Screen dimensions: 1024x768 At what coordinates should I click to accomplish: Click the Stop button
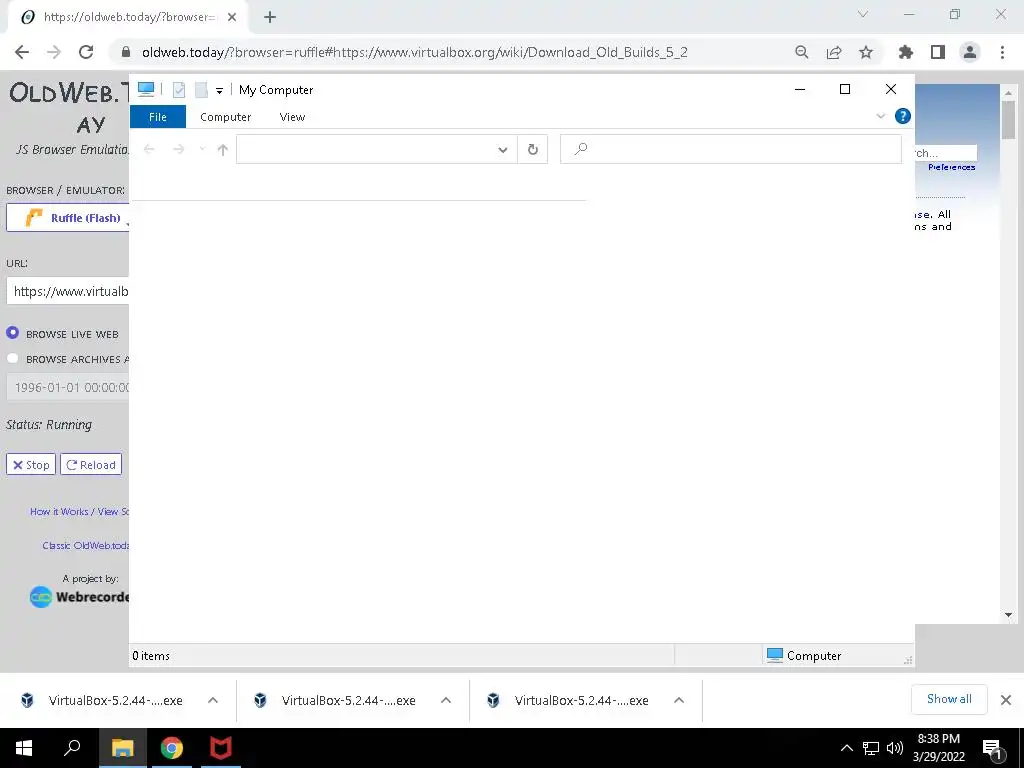pos(31,464)
